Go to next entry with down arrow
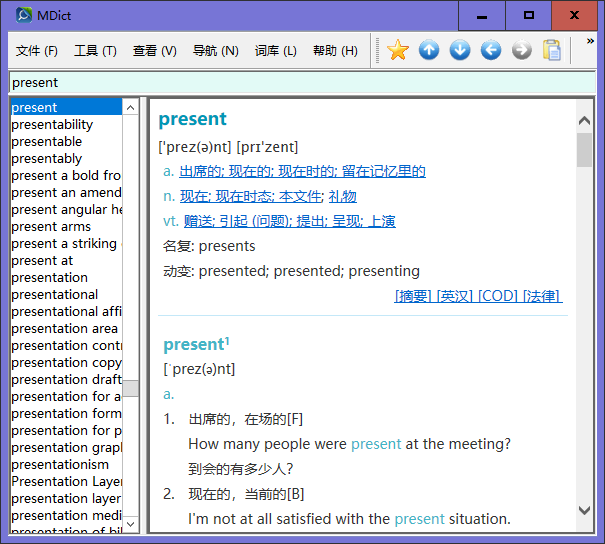The image size is (605, 544). 460,50
